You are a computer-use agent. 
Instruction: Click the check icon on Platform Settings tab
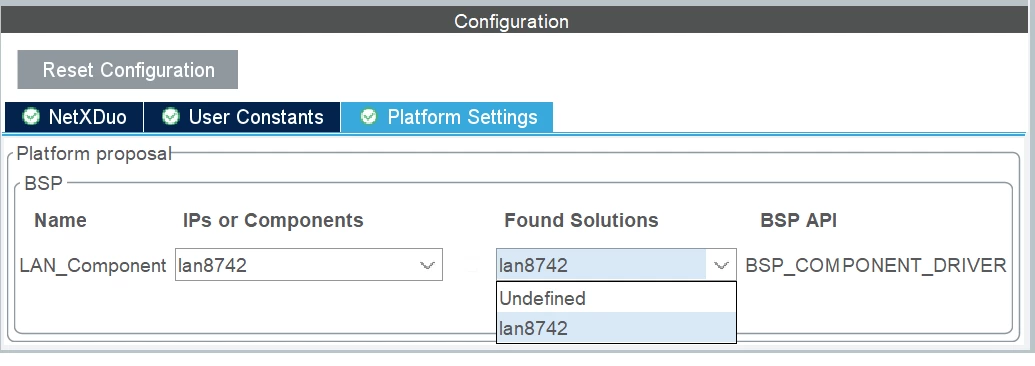(x=369, y=117)
